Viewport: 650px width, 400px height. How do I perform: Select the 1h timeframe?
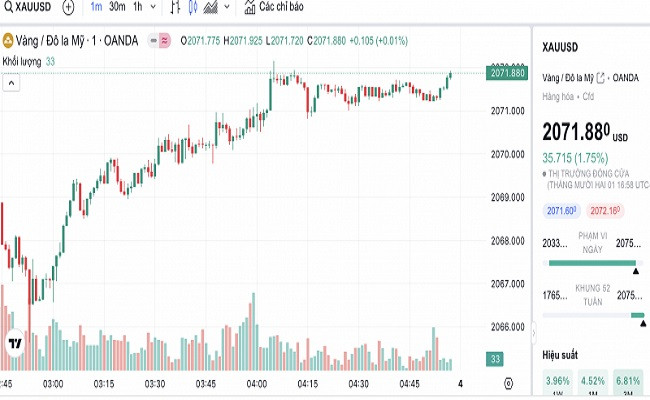[137, 7]
